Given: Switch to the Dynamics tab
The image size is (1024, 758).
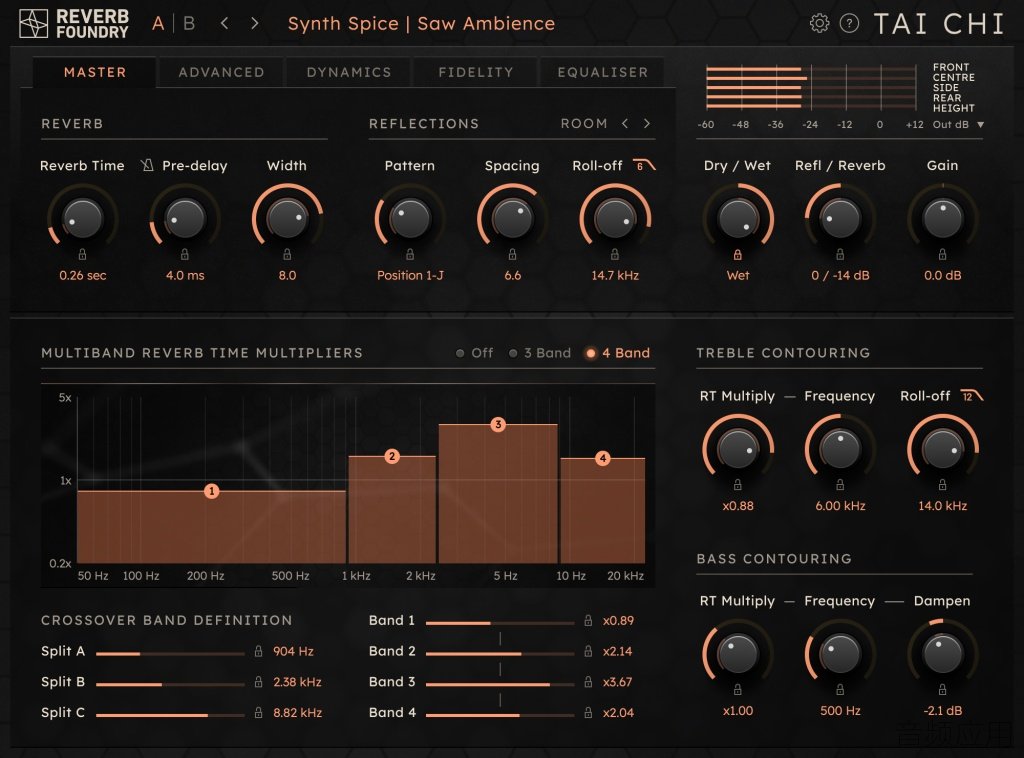Looking at the screenshot, I should (349, 72).
